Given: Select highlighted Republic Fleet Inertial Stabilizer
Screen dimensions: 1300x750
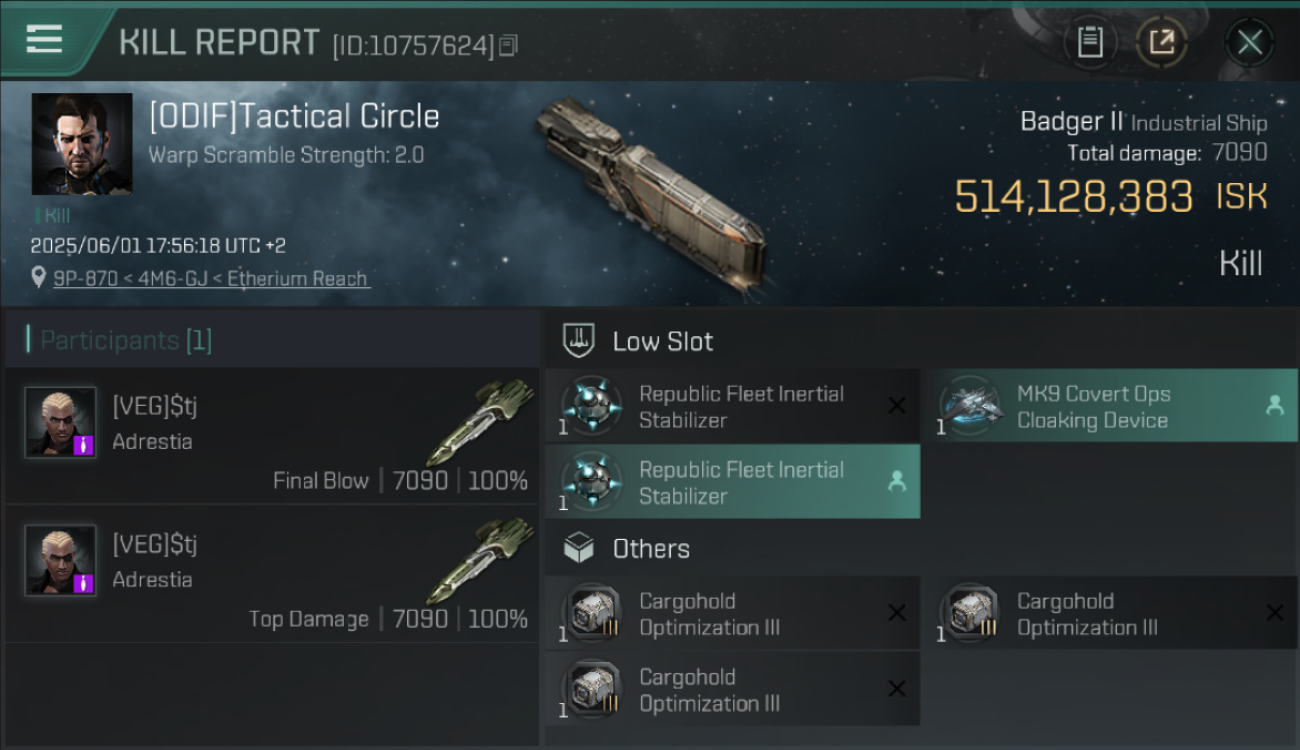Looking at the screenshot, I should coord(732,482).
